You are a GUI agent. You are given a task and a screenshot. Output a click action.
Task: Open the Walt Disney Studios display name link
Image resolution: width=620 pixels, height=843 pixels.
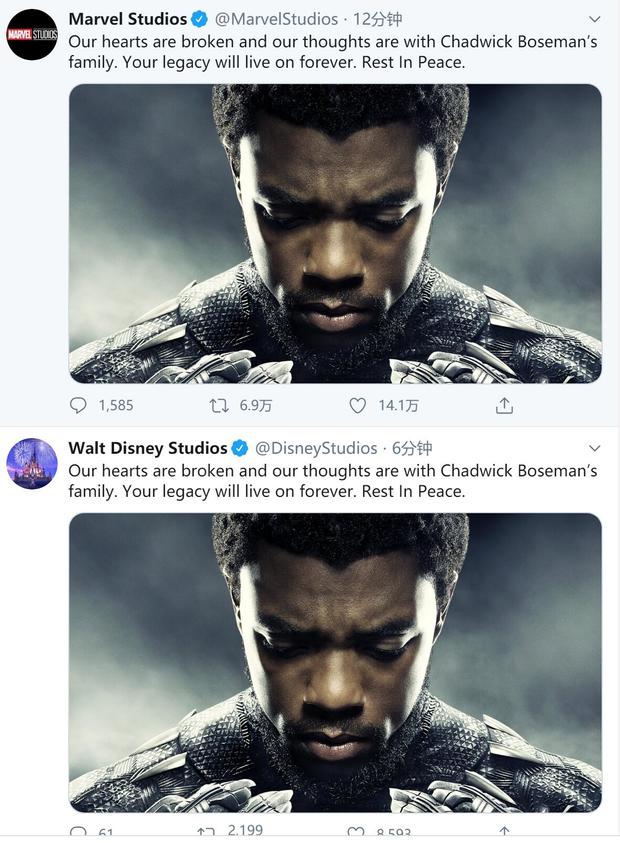[x=148, y=448]
